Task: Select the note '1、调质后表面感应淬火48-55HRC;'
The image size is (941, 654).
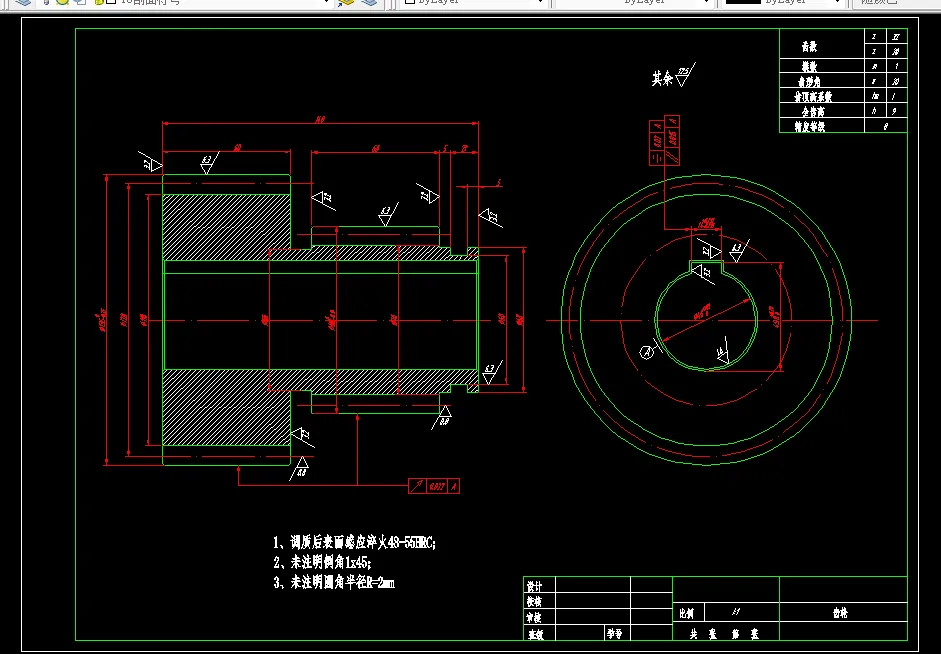Action: point(354,543)
